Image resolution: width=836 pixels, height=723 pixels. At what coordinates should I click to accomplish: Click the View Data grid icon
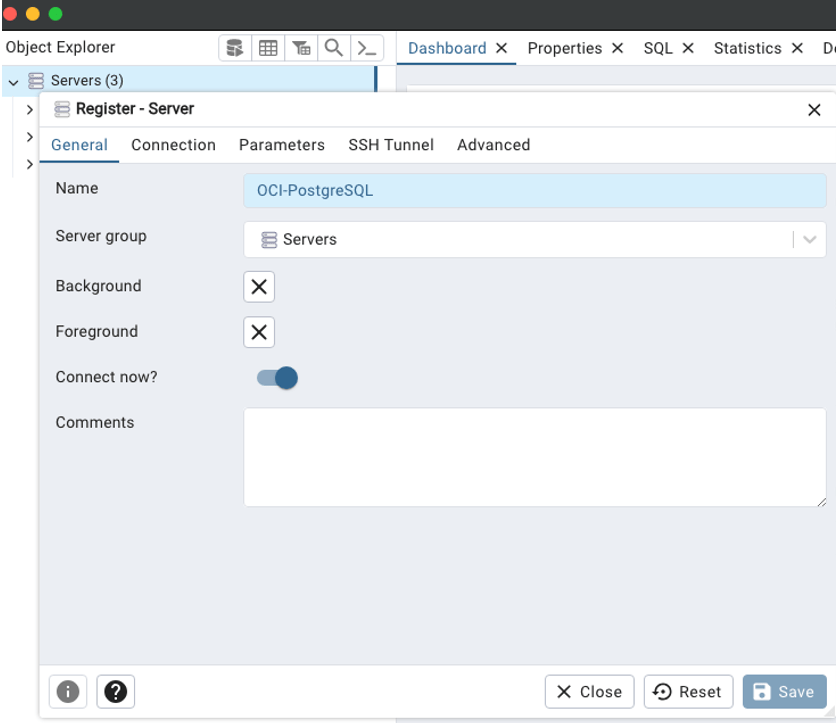pyautogui.click(x=268, y=47)
